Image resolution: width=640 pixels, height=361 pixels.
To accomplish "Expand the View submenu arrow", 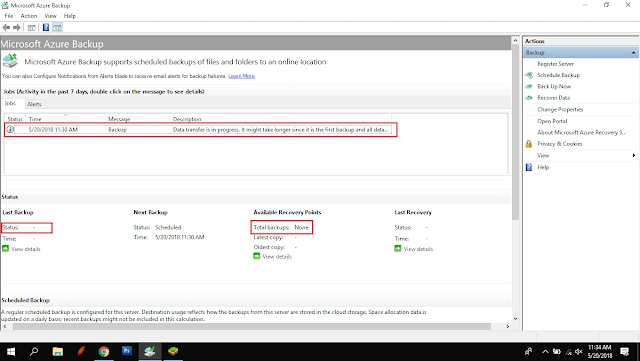I will coord(633,155).
